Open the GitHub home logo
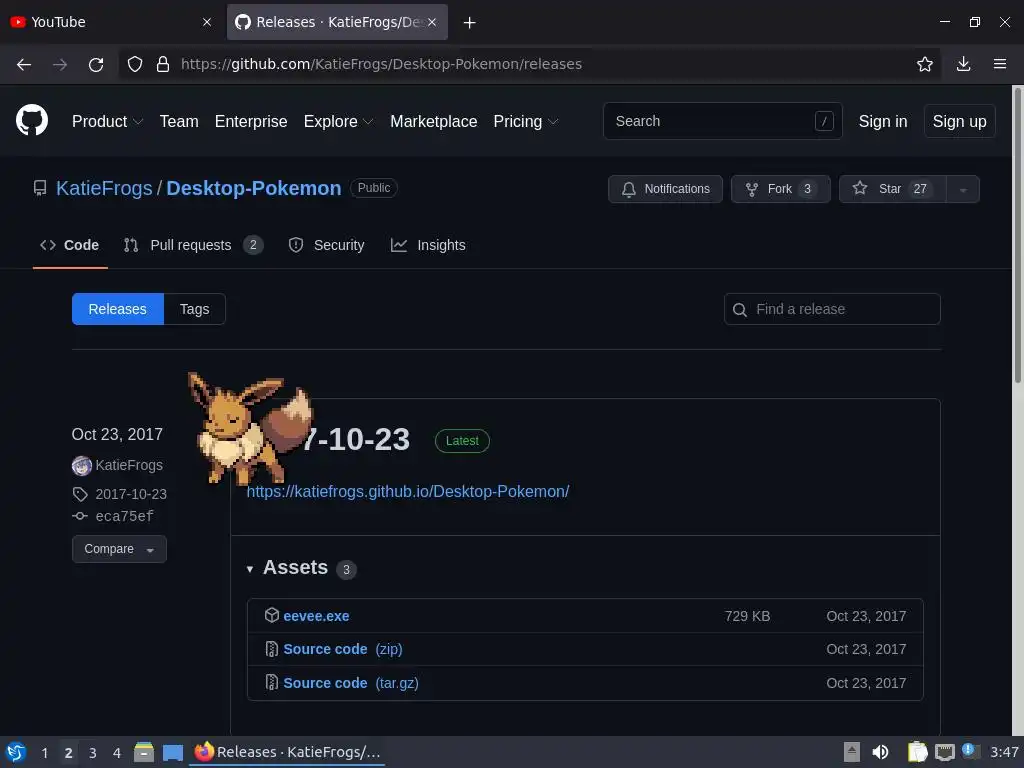 pyautogui.click(x=32, y=120)
